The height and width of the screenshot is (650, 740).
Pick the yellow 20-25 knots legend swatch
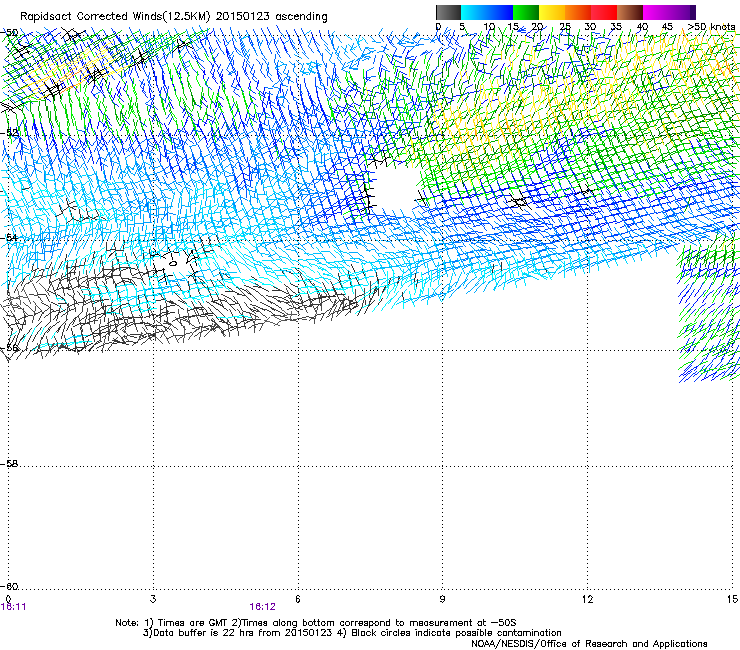(552, 12)
